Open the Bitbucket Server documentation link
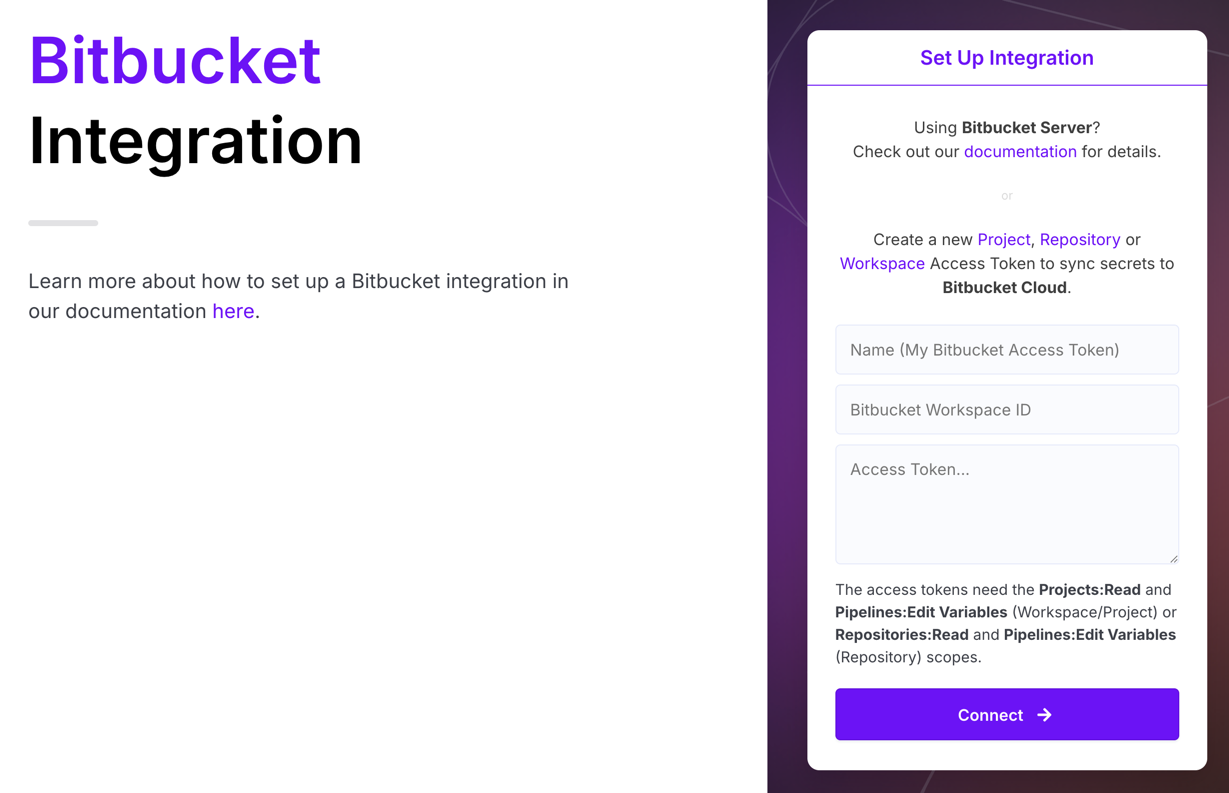 [x=1020, y=152]
